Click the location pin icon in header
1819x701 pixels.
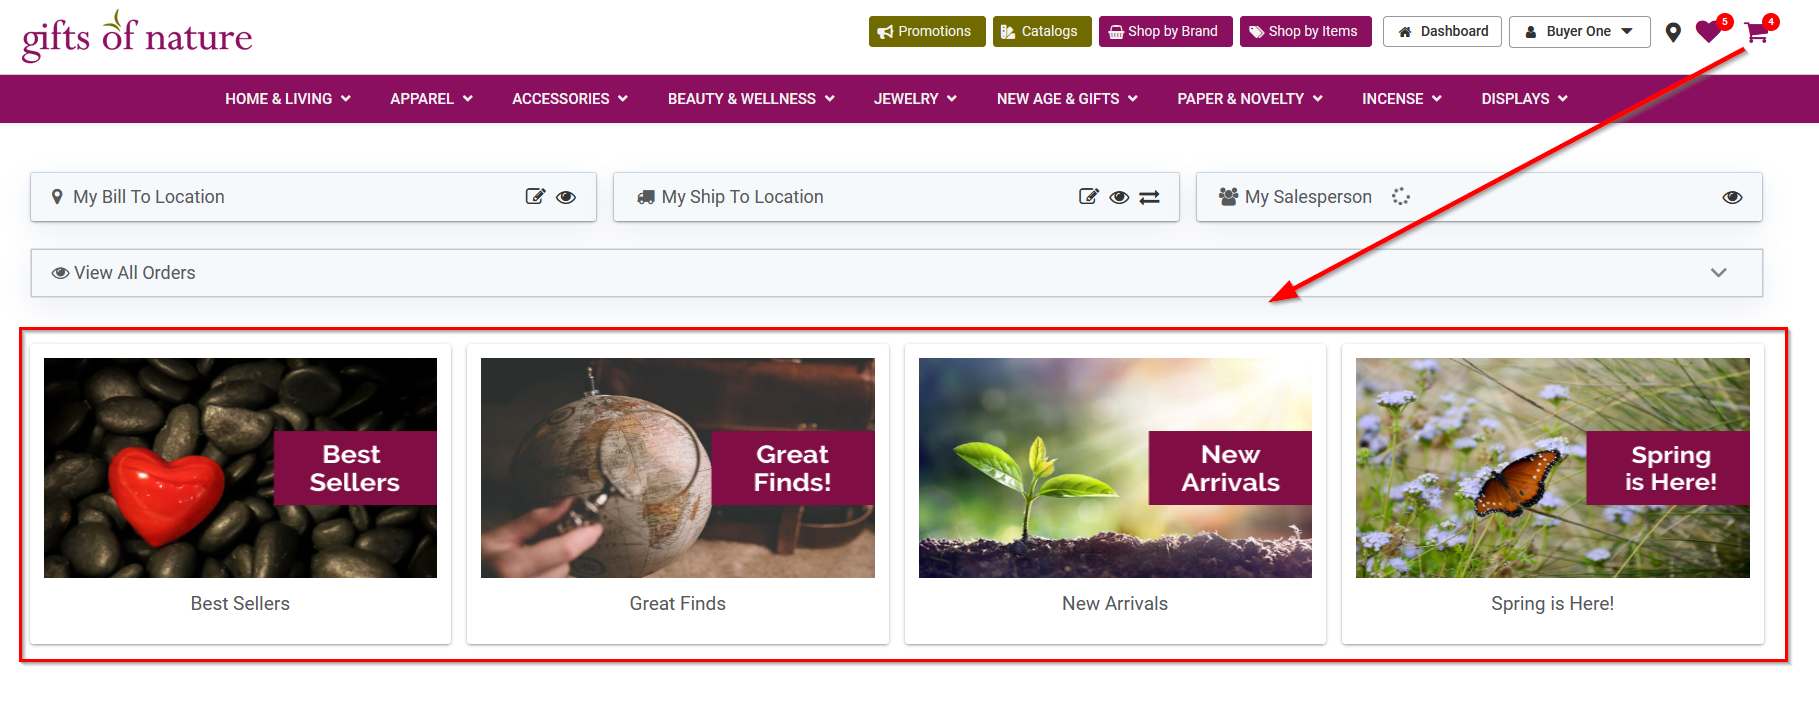tap(1673, 32)
